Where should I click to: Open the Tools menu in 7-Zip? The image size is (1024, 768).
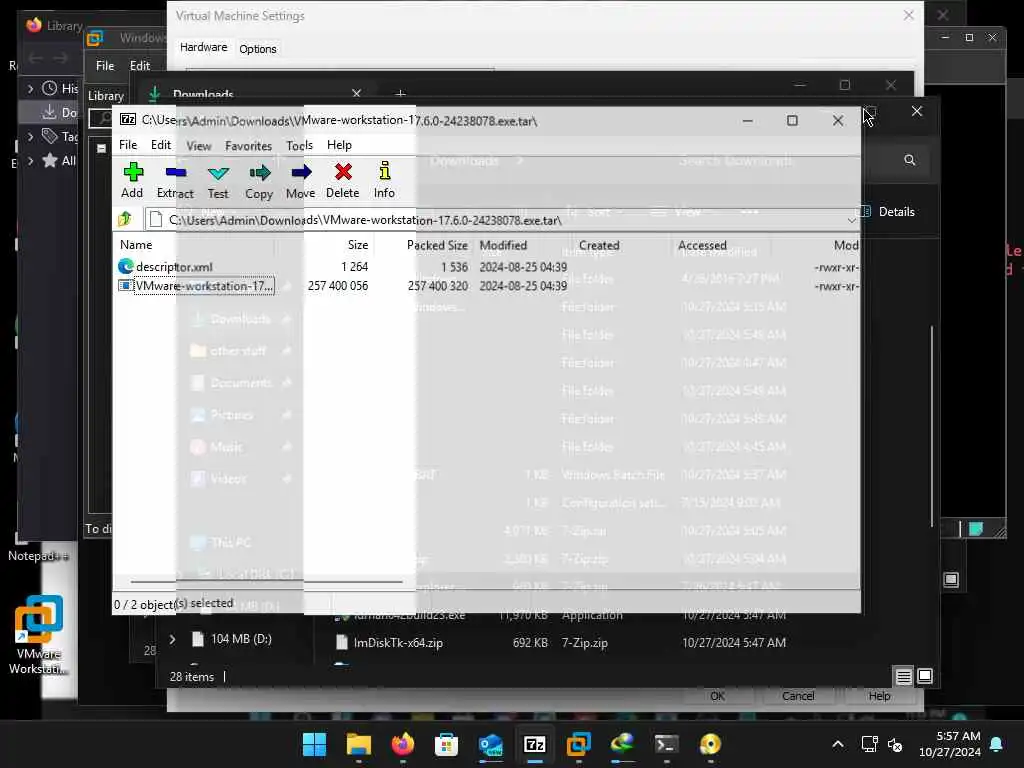300,146
